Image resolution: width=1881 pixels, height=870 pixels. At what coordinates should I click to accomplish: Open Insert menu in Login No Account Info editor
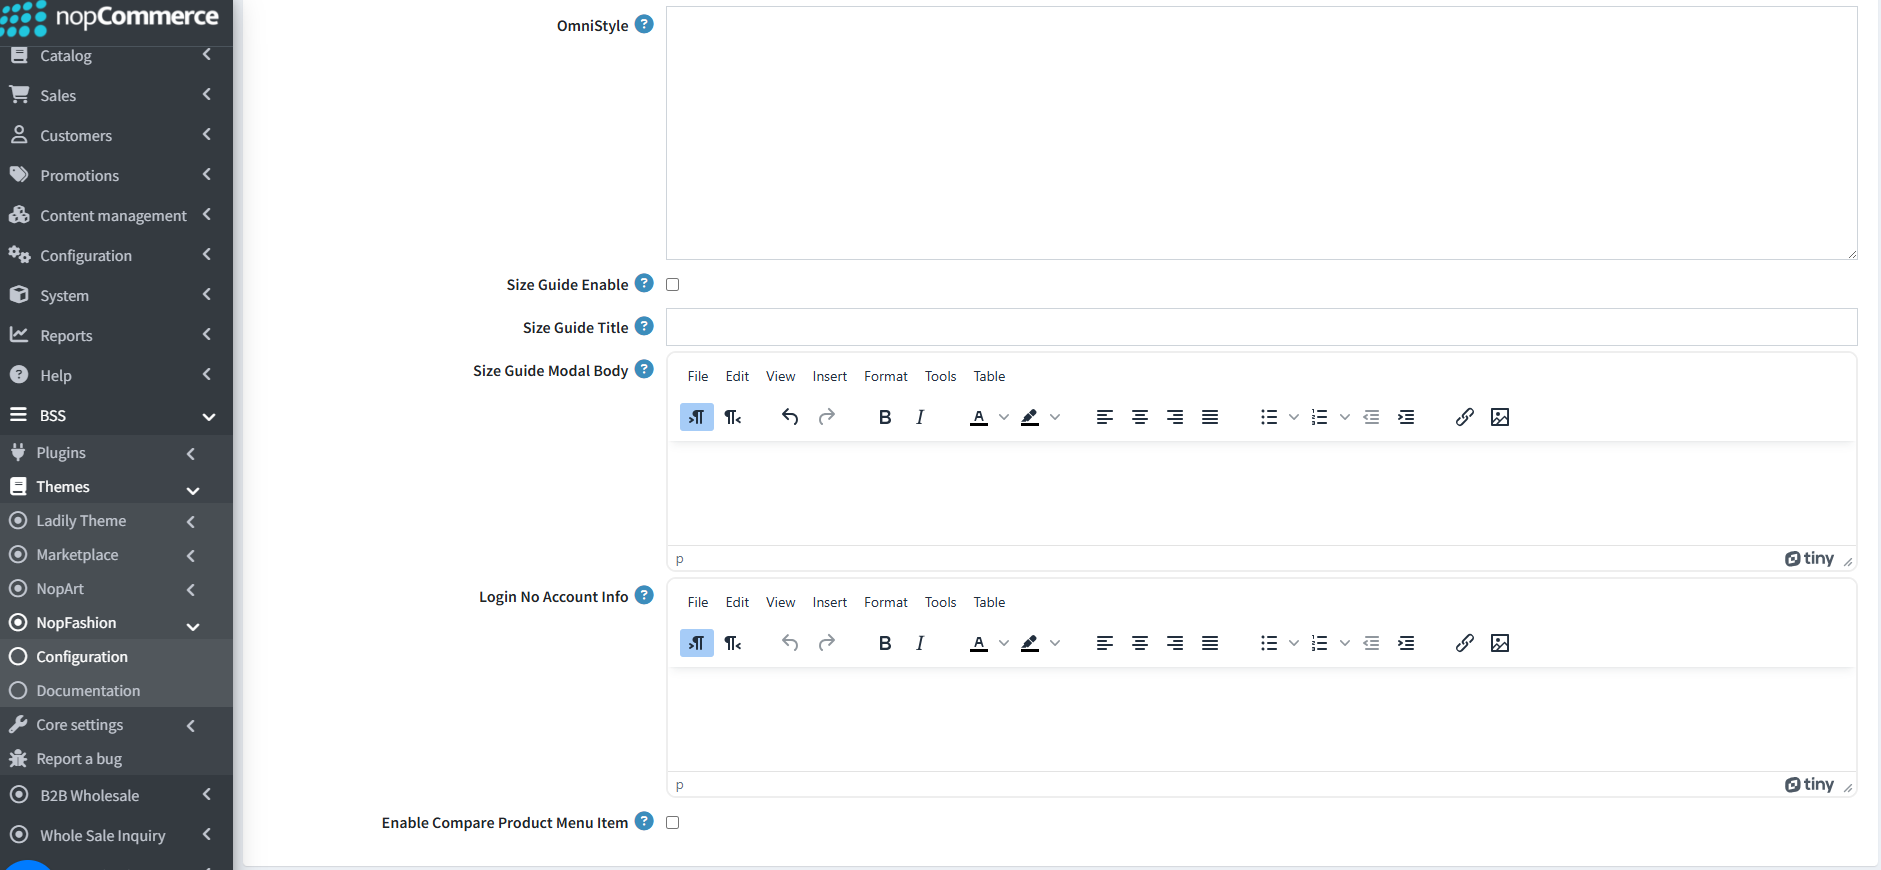[830, 602]
